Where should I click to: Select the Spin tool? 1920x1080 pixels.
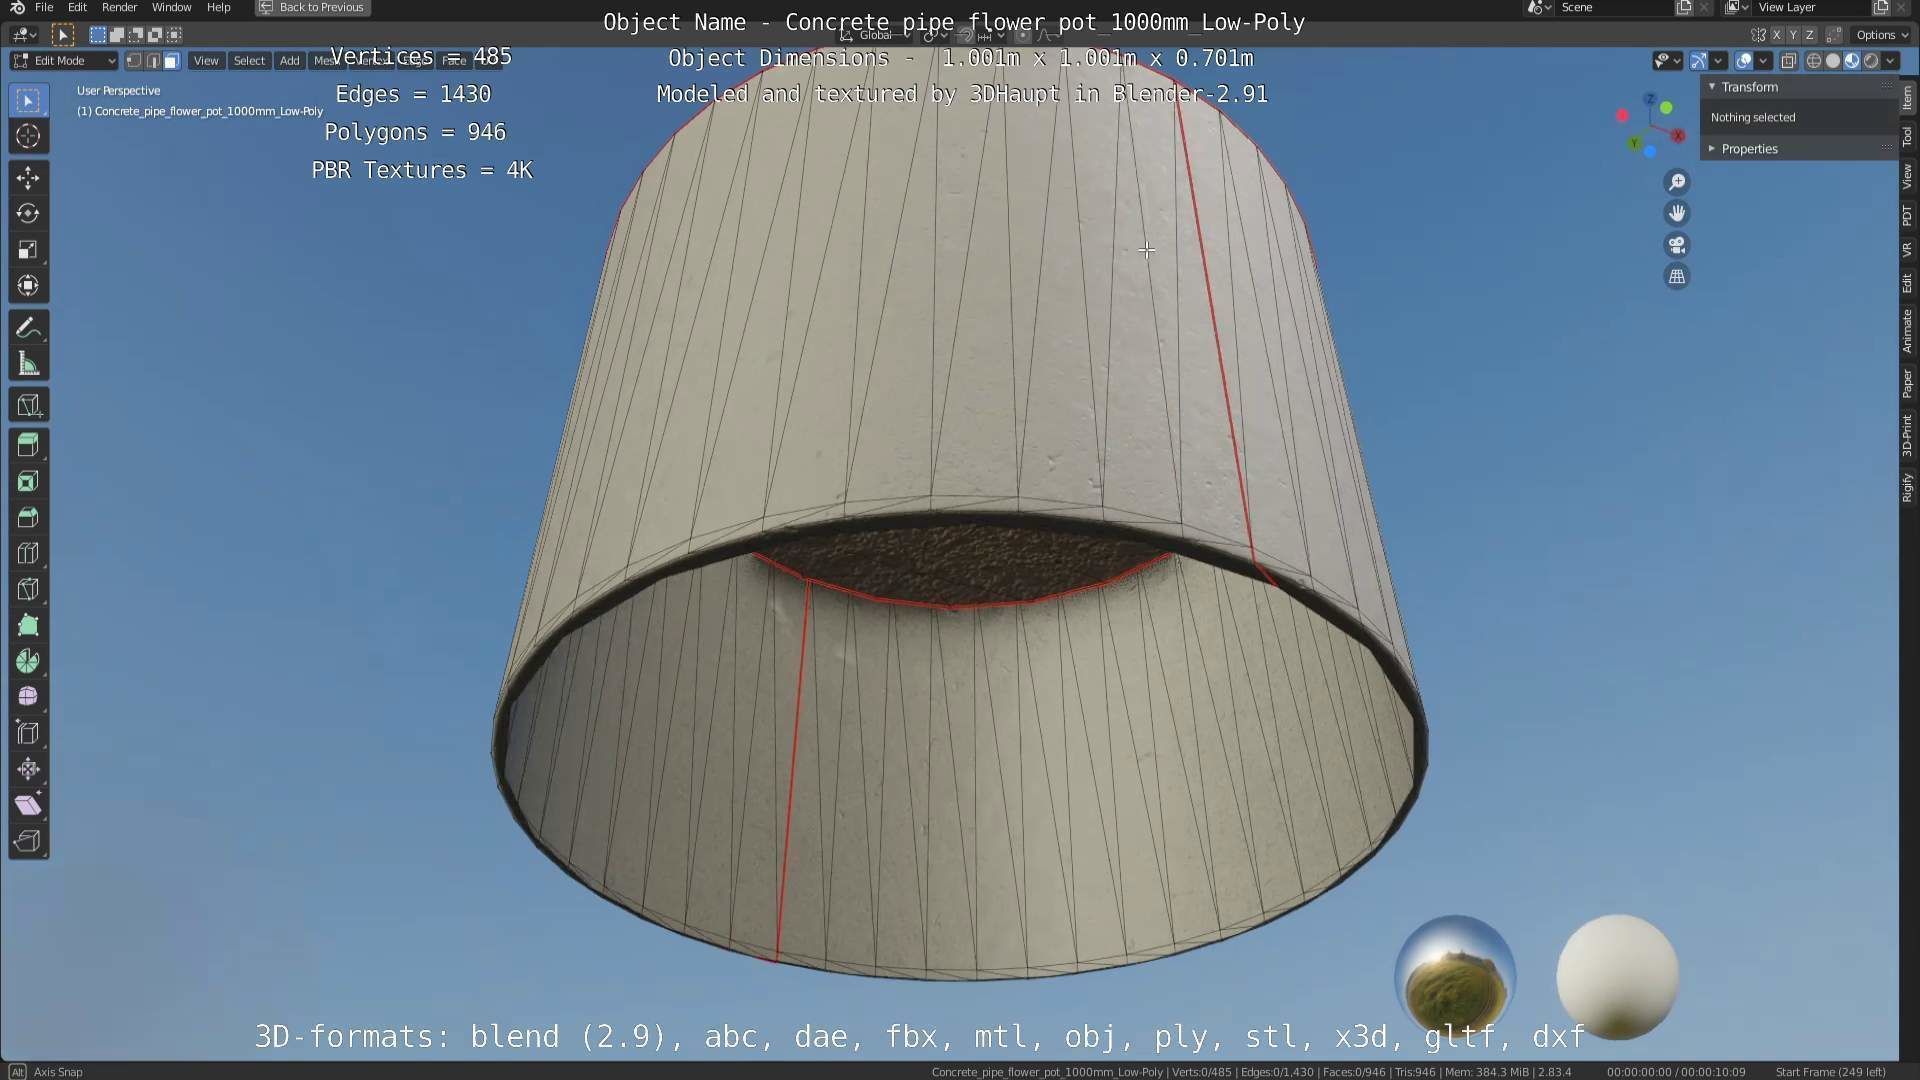coord(28,662)
